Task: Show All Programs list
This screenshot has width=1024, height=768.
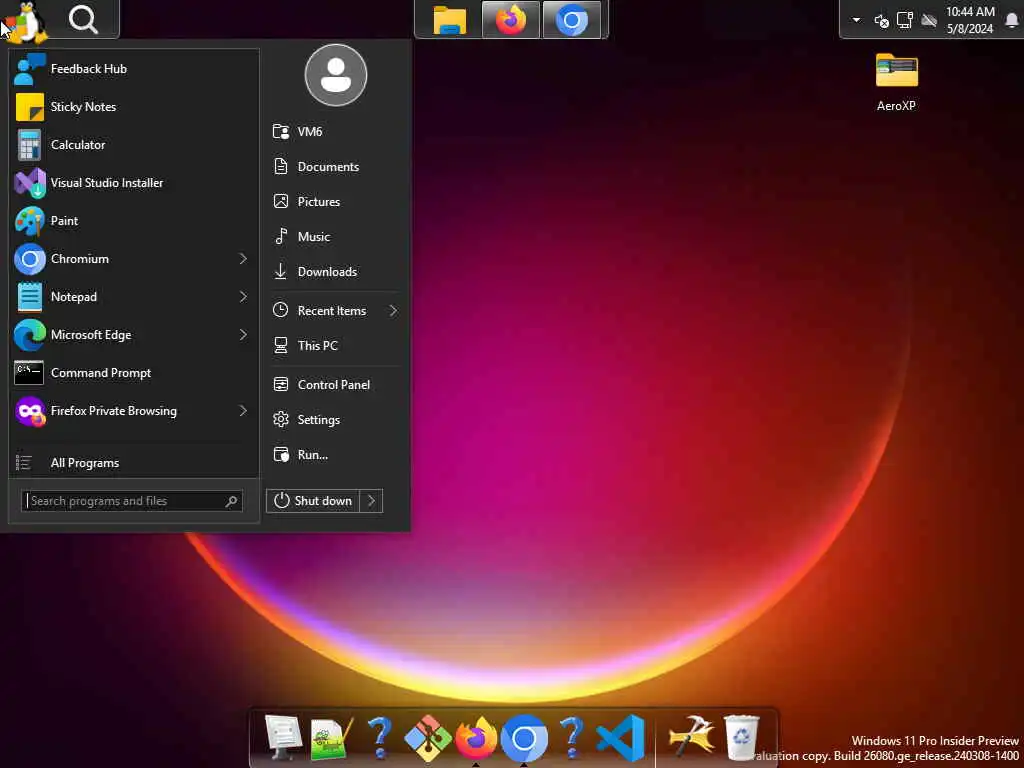Action: point(134,462)
